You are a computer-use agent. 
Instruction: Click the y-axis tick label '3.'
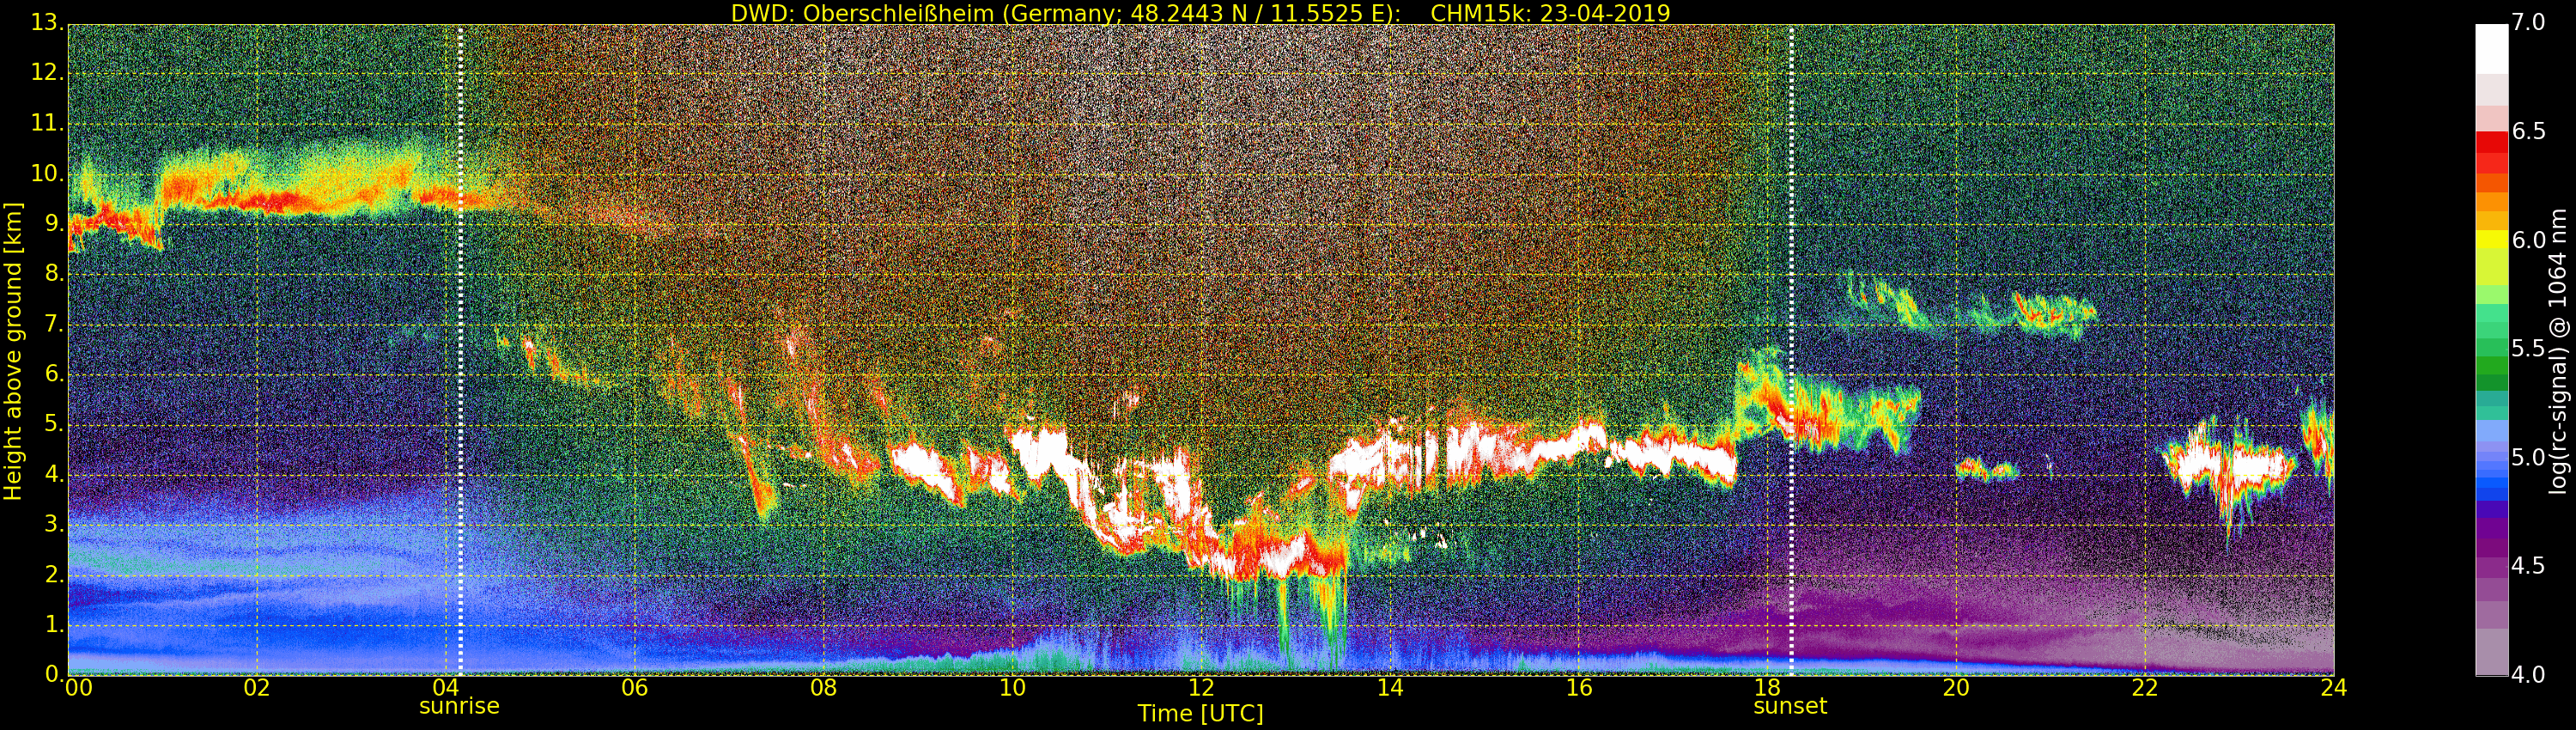point(53,524)
